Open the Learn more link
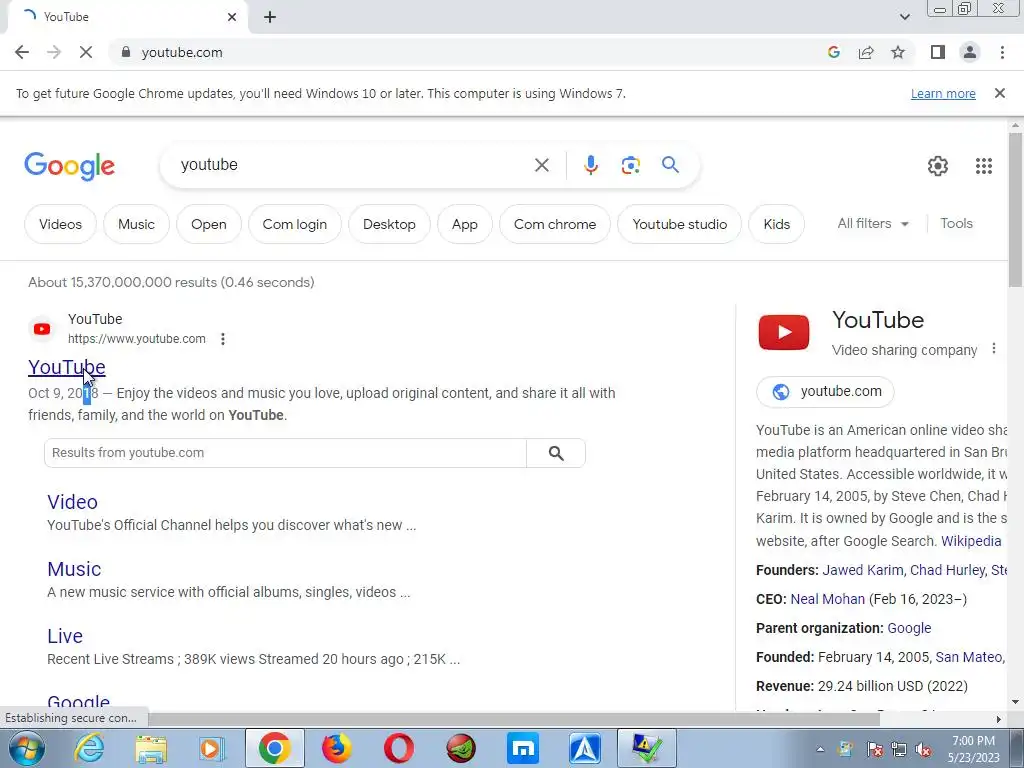Image resolution: width=1024 pixels, height=768 pixels. click(x=943, y=94)
